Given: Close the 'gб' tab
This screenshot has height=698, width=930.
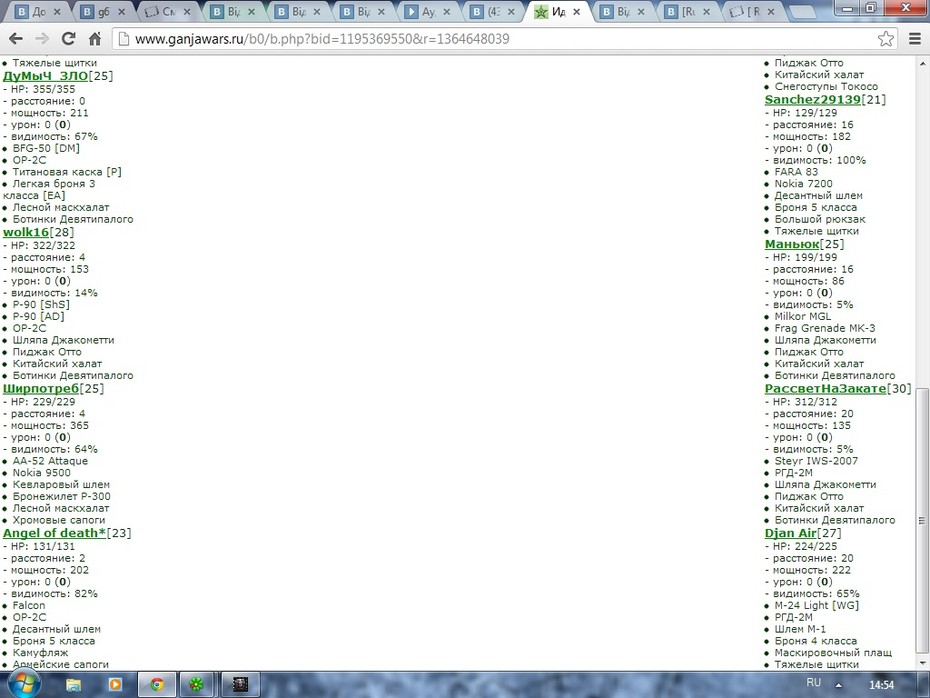Looking at the screenshot, I should click(x=122, y=11).
